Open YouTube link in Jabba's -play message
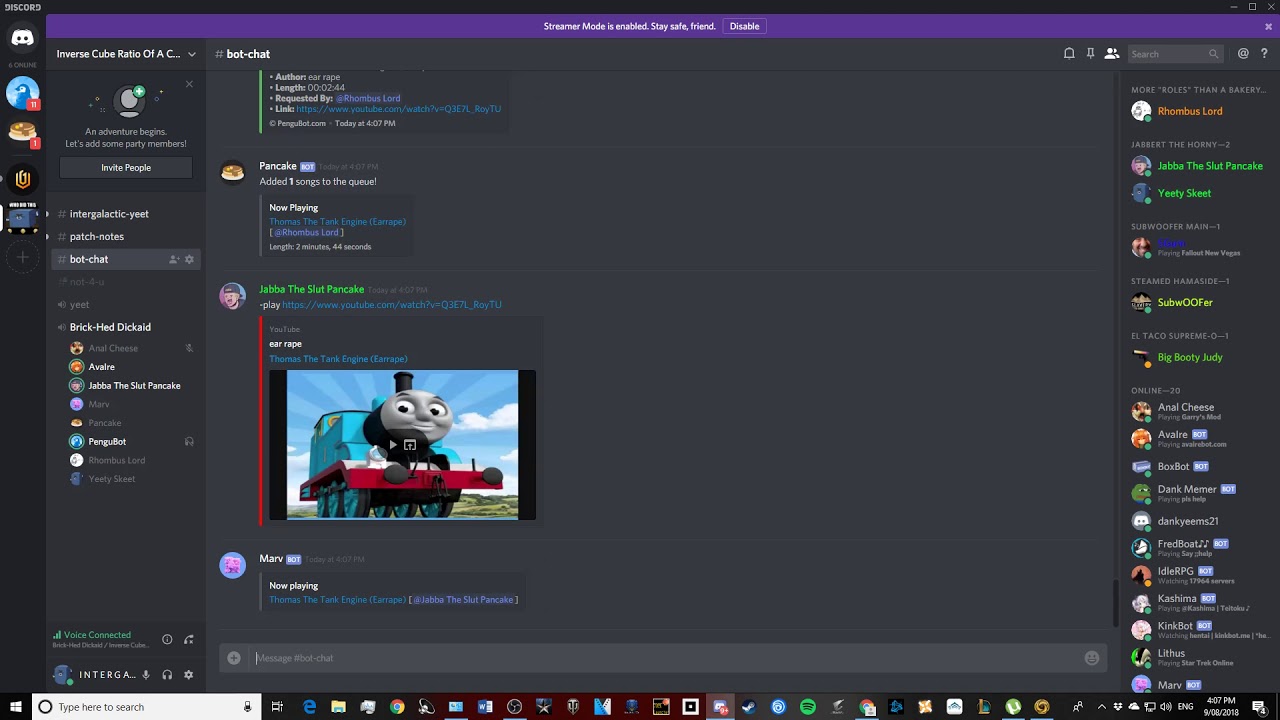 392,305
